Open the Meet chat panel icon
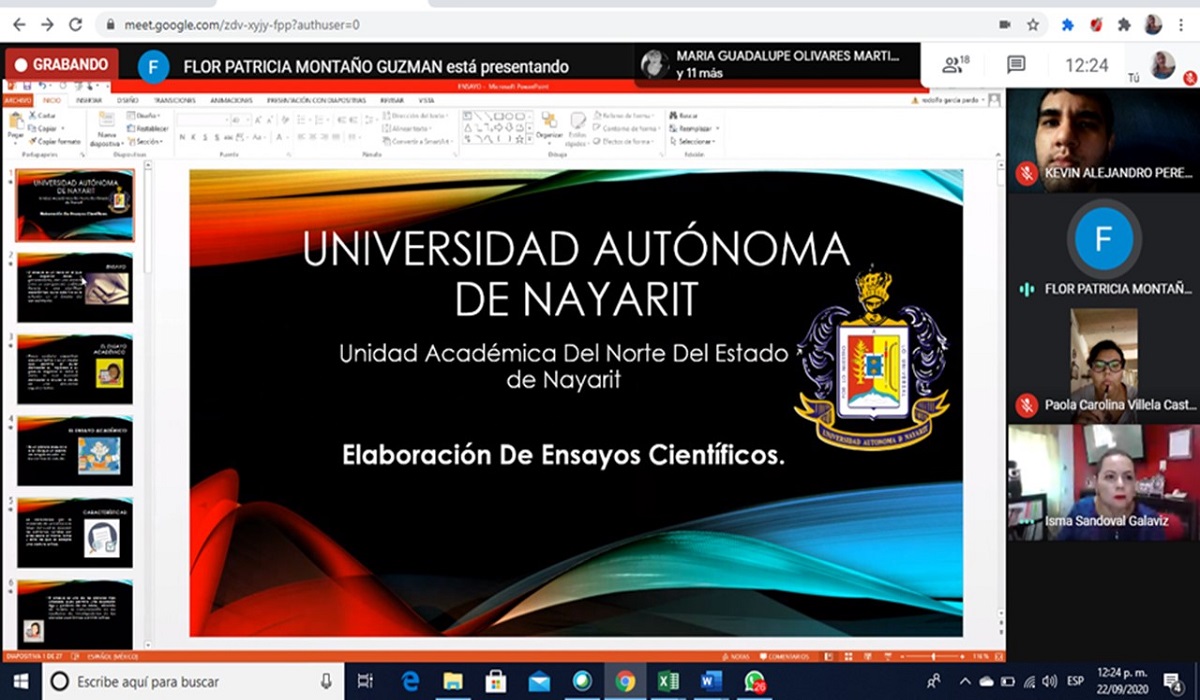The height and width of the screenshot is (700, 1200). [x=1016, y=65]
